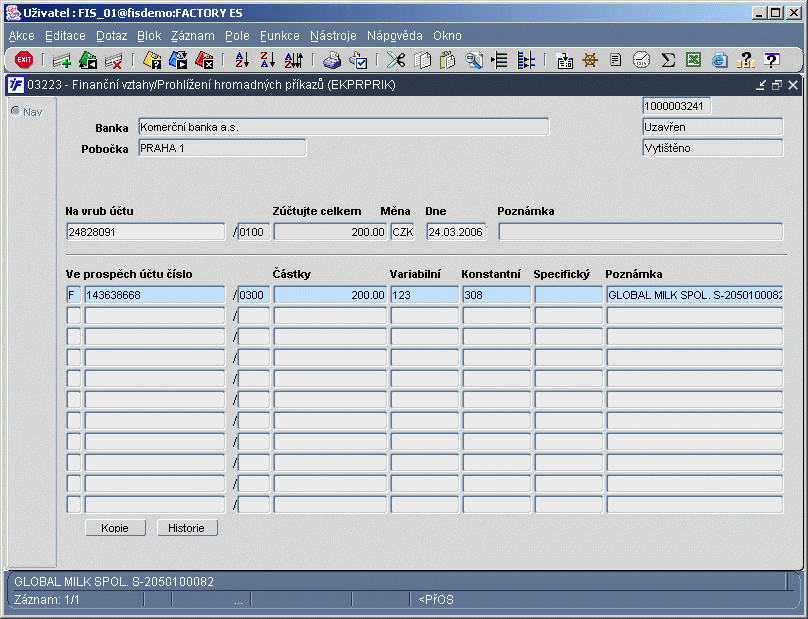Click the round gauge dial icon
Viewport: 808px width, 619px height.
tap(642, 61)
